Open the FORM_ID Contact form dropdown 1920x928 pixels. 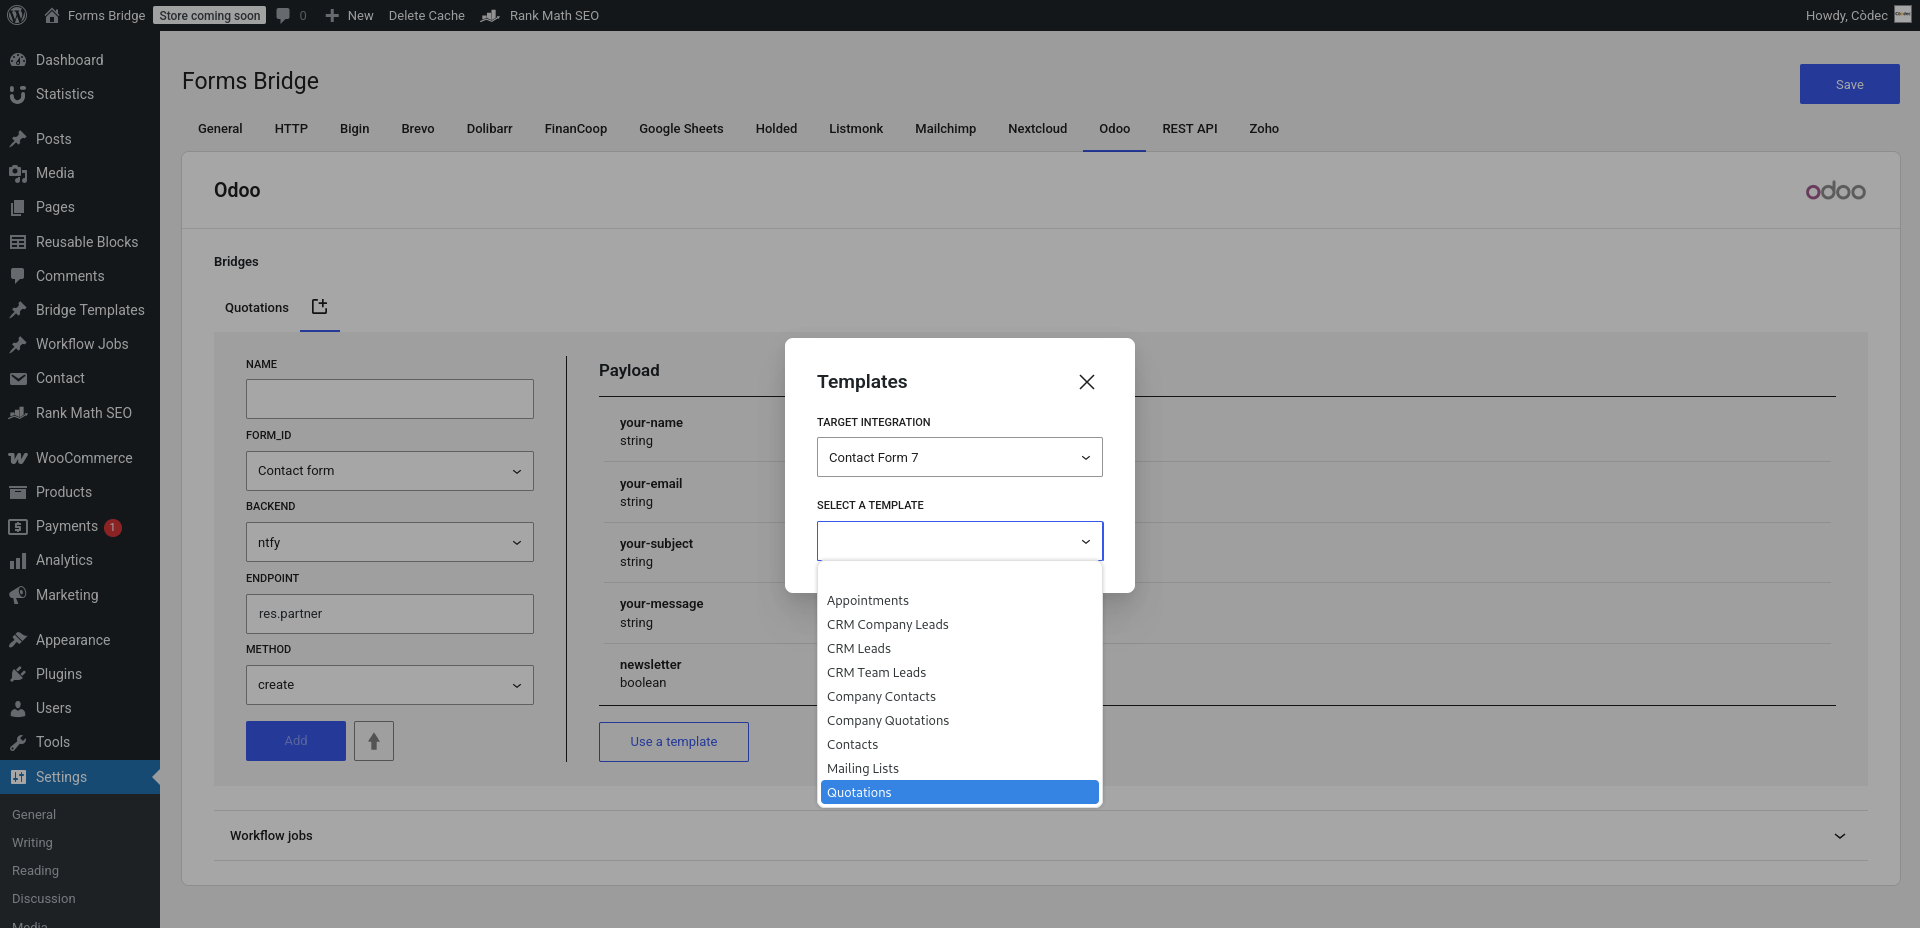pos(390,471)
